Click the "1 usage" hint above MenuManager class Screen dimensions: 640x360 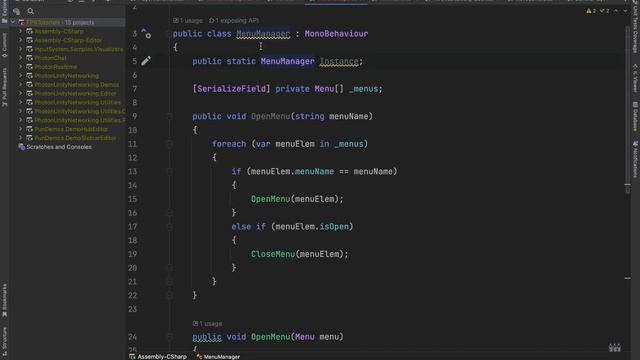[188, 20]
